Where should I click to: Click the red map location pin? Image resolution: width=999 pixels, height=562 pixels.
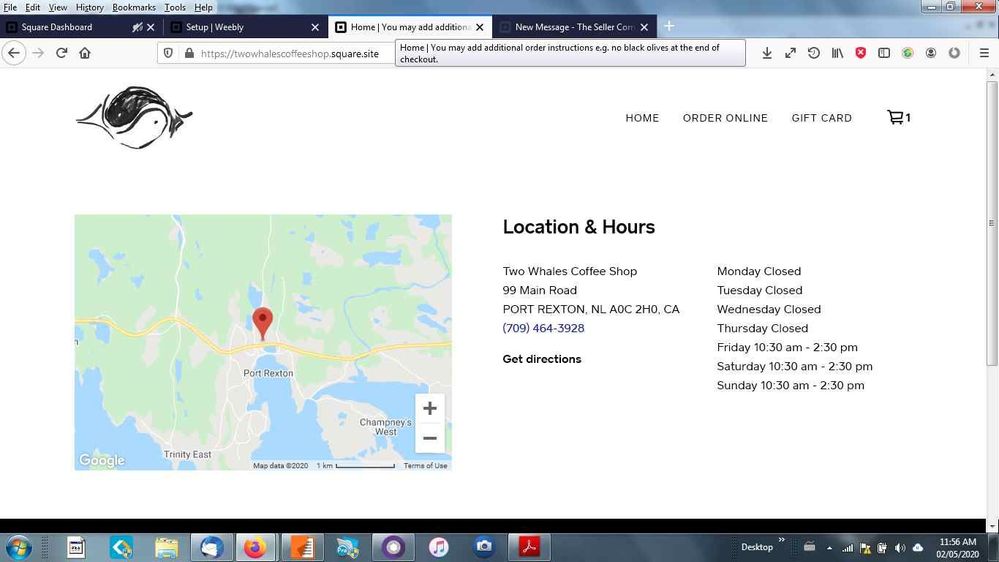[262, 322]
